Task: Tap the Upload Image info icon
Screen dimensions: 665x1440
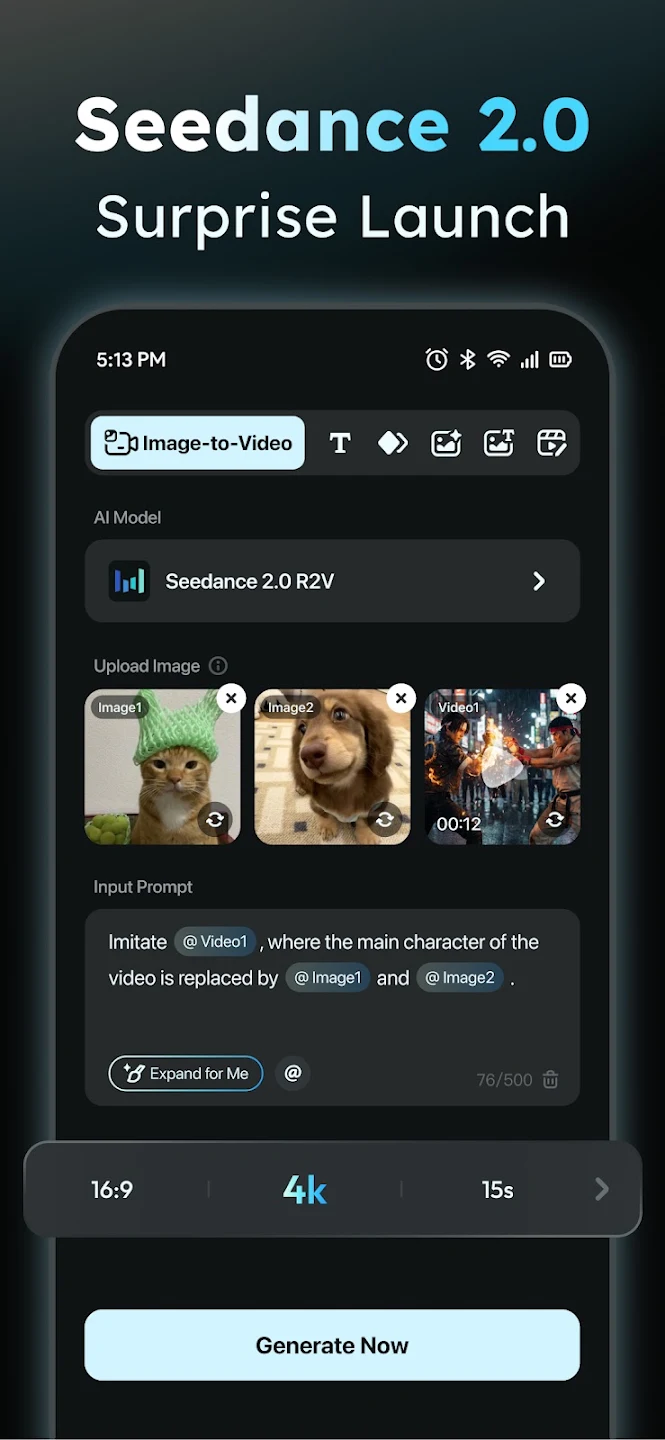Action: 218,666
